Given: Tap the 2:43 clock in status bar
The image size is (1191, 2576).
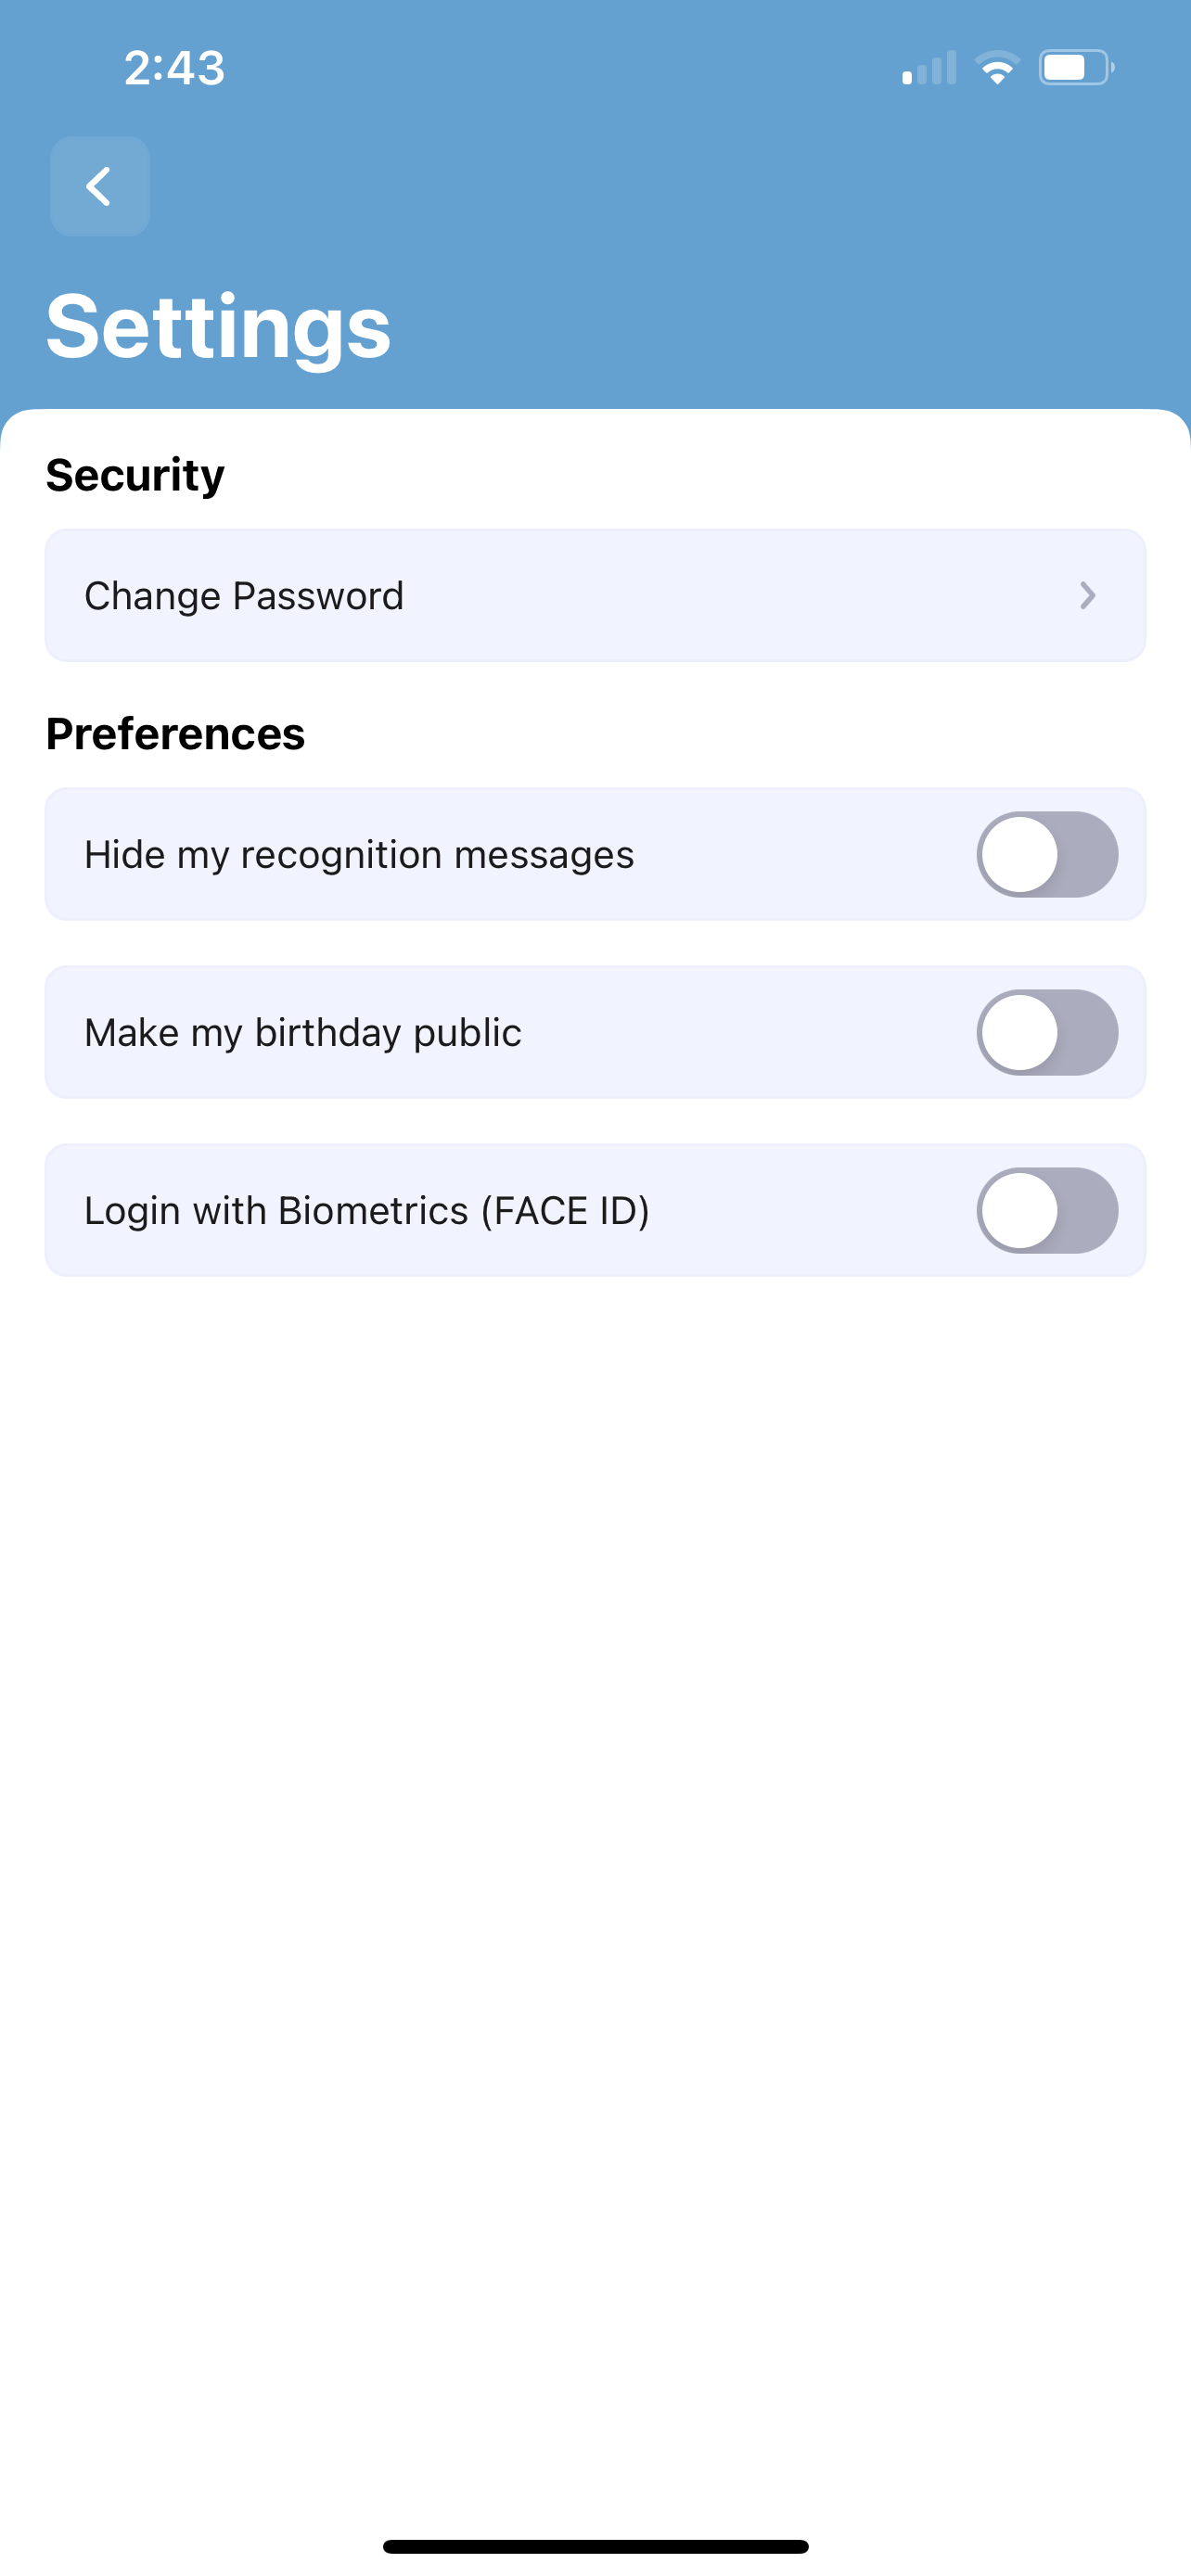Looking at the screenshot, I should [x=174, y=68].
